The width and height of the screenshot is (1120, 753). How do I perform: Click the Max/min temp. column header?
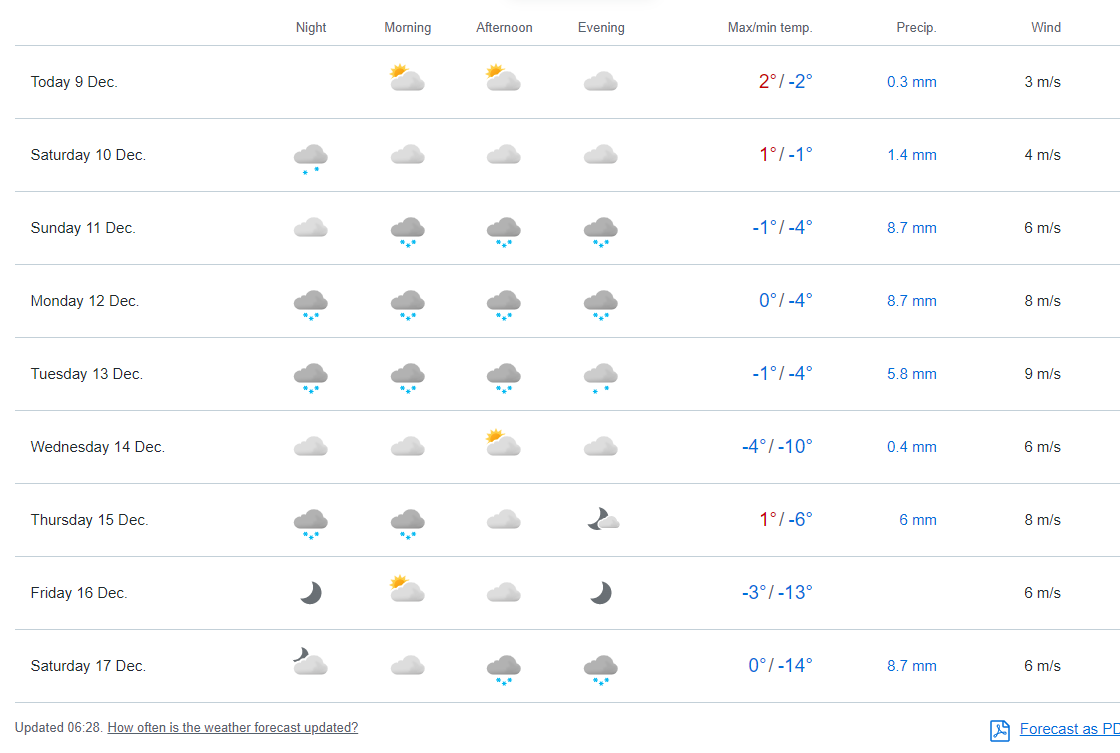tap(769, 28)
